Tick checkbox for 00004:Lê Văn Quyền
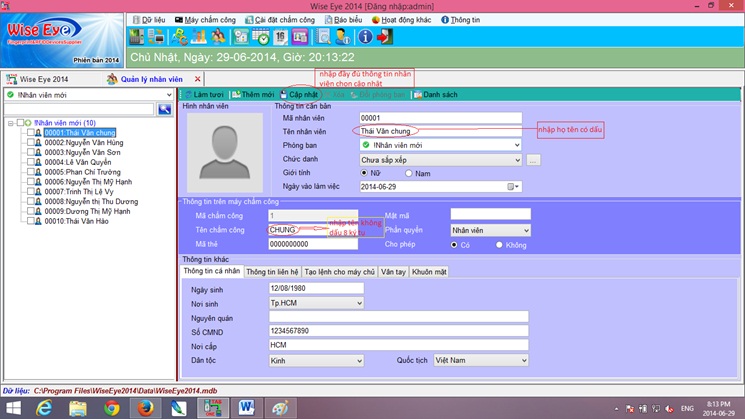 click(x=30, y=162)
